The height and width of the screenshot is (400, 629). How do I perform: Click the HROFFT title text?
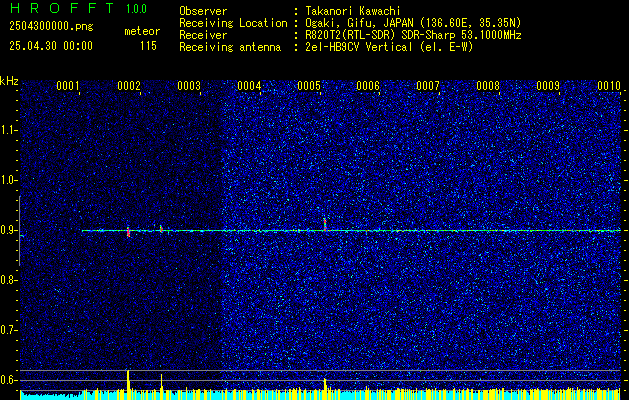coord(61,8)
